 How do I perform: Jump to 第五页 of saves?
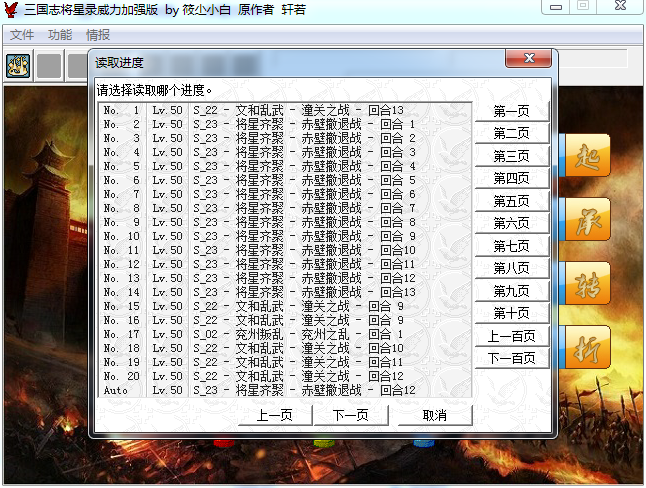pos(512,201)
